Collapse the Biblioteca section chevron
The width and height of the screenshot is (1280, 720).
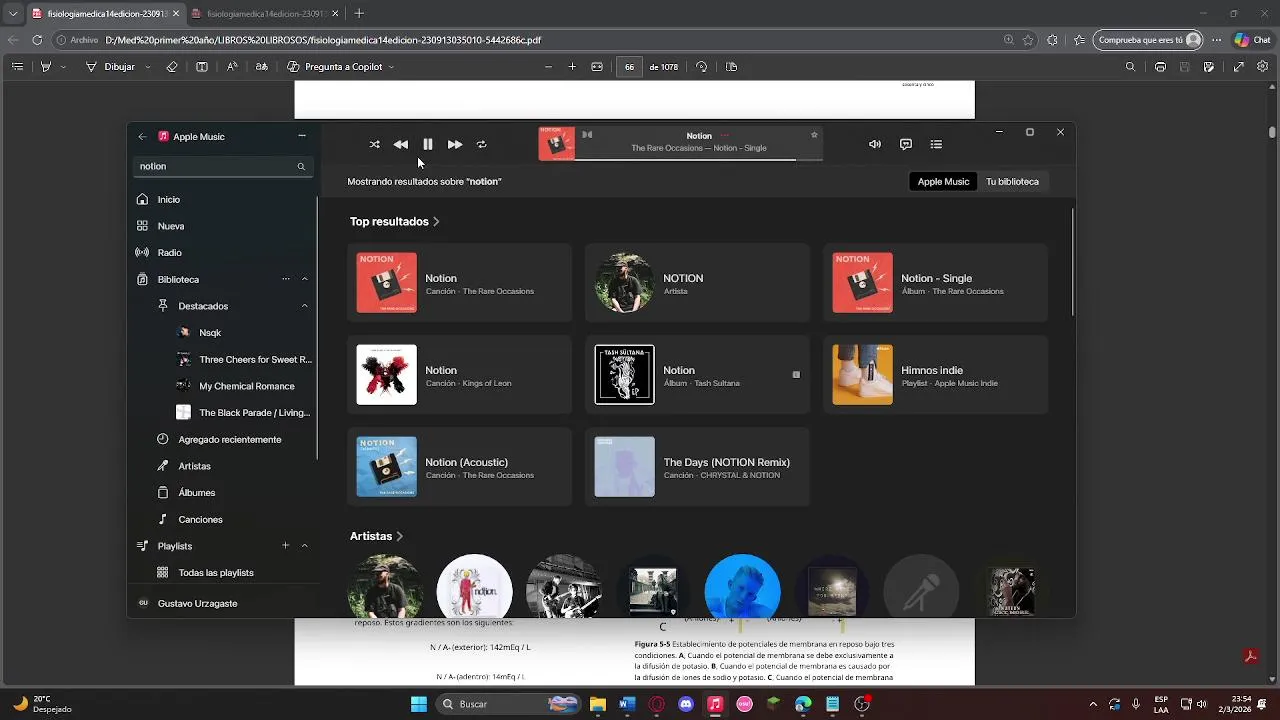pos(304,279)
